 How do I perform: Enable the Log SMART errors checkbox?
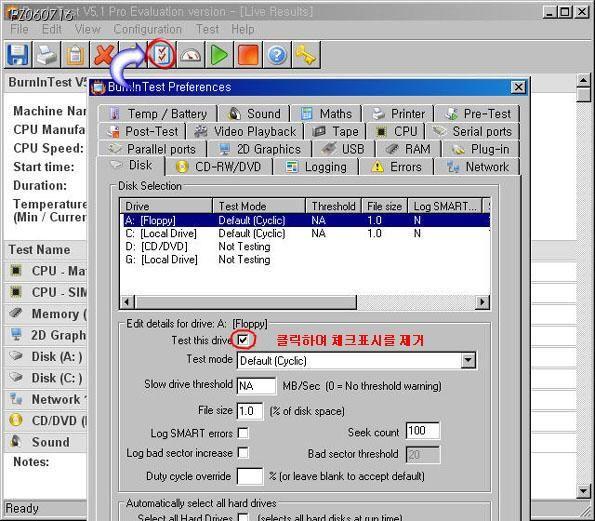(x=243, y=433)
